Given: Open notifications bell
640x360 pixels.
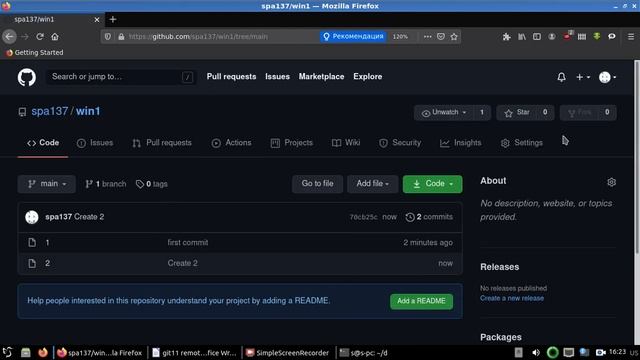Looking at the screenshot, I should [561, 77].
